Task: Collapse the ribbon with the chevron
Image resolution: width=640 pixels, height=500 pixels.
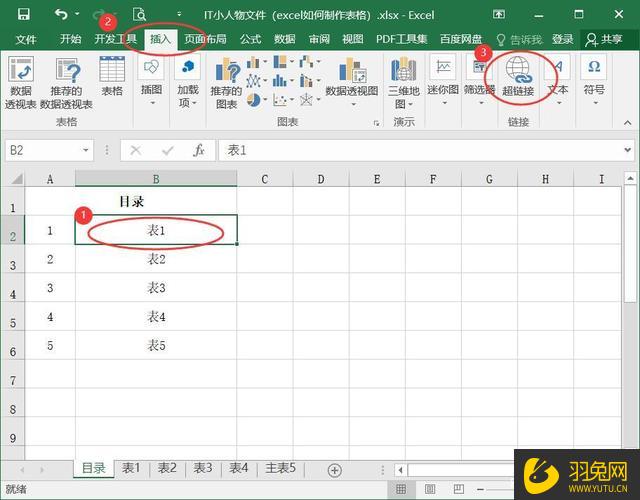Action: click(627, 123)
